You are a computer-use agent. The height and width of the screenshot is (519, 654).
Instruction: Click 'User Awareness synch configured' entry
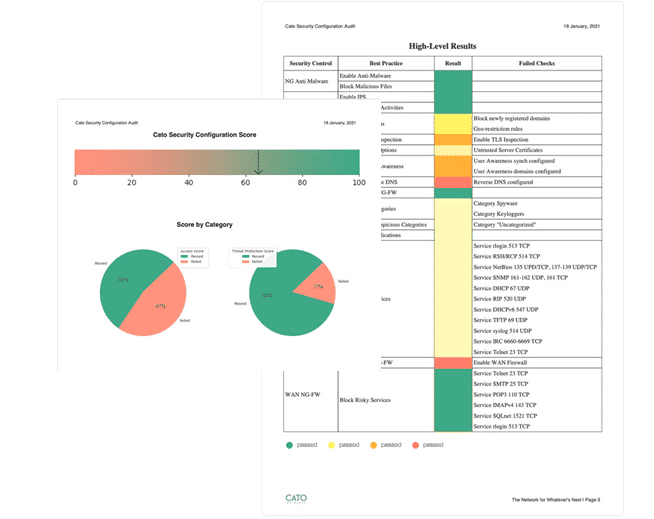(x=514, y=161)
